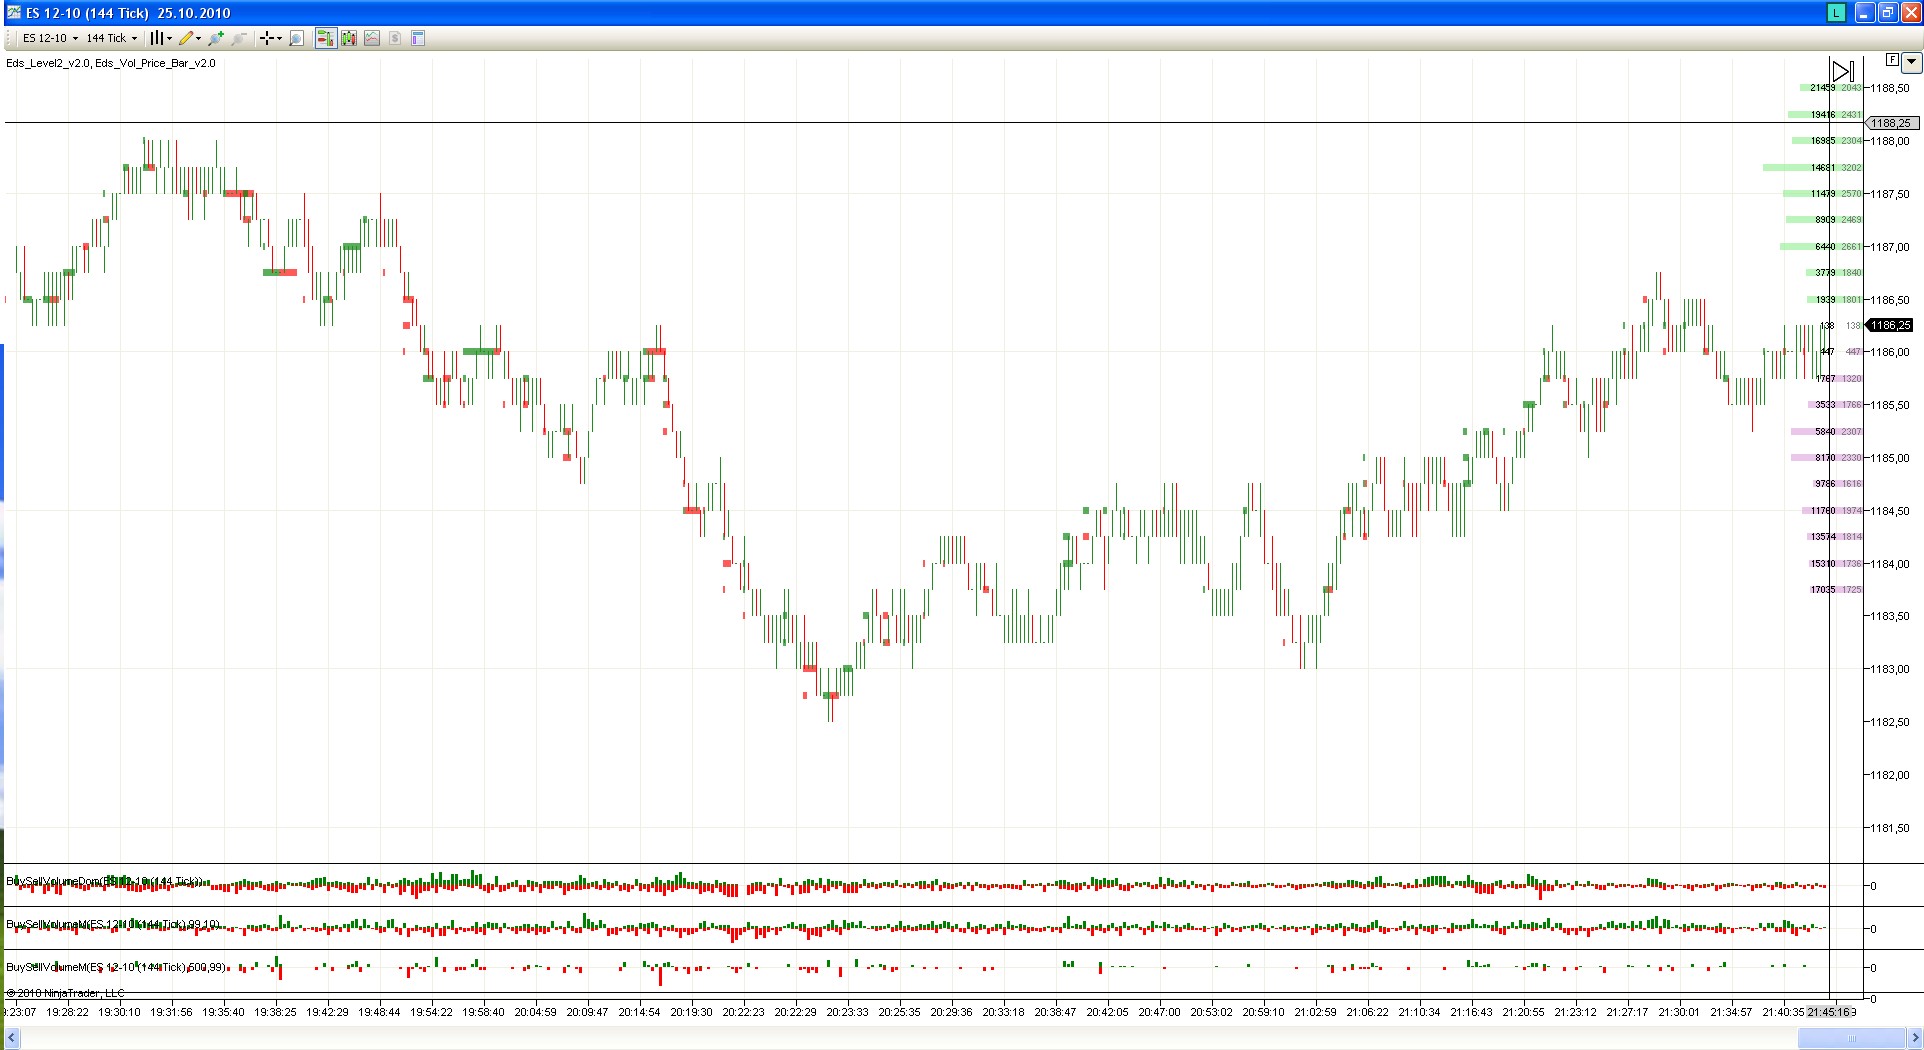Click the zoom out magnifier icon
This screenshot has width=1924, height=1050.
click(x=239, y=38)
